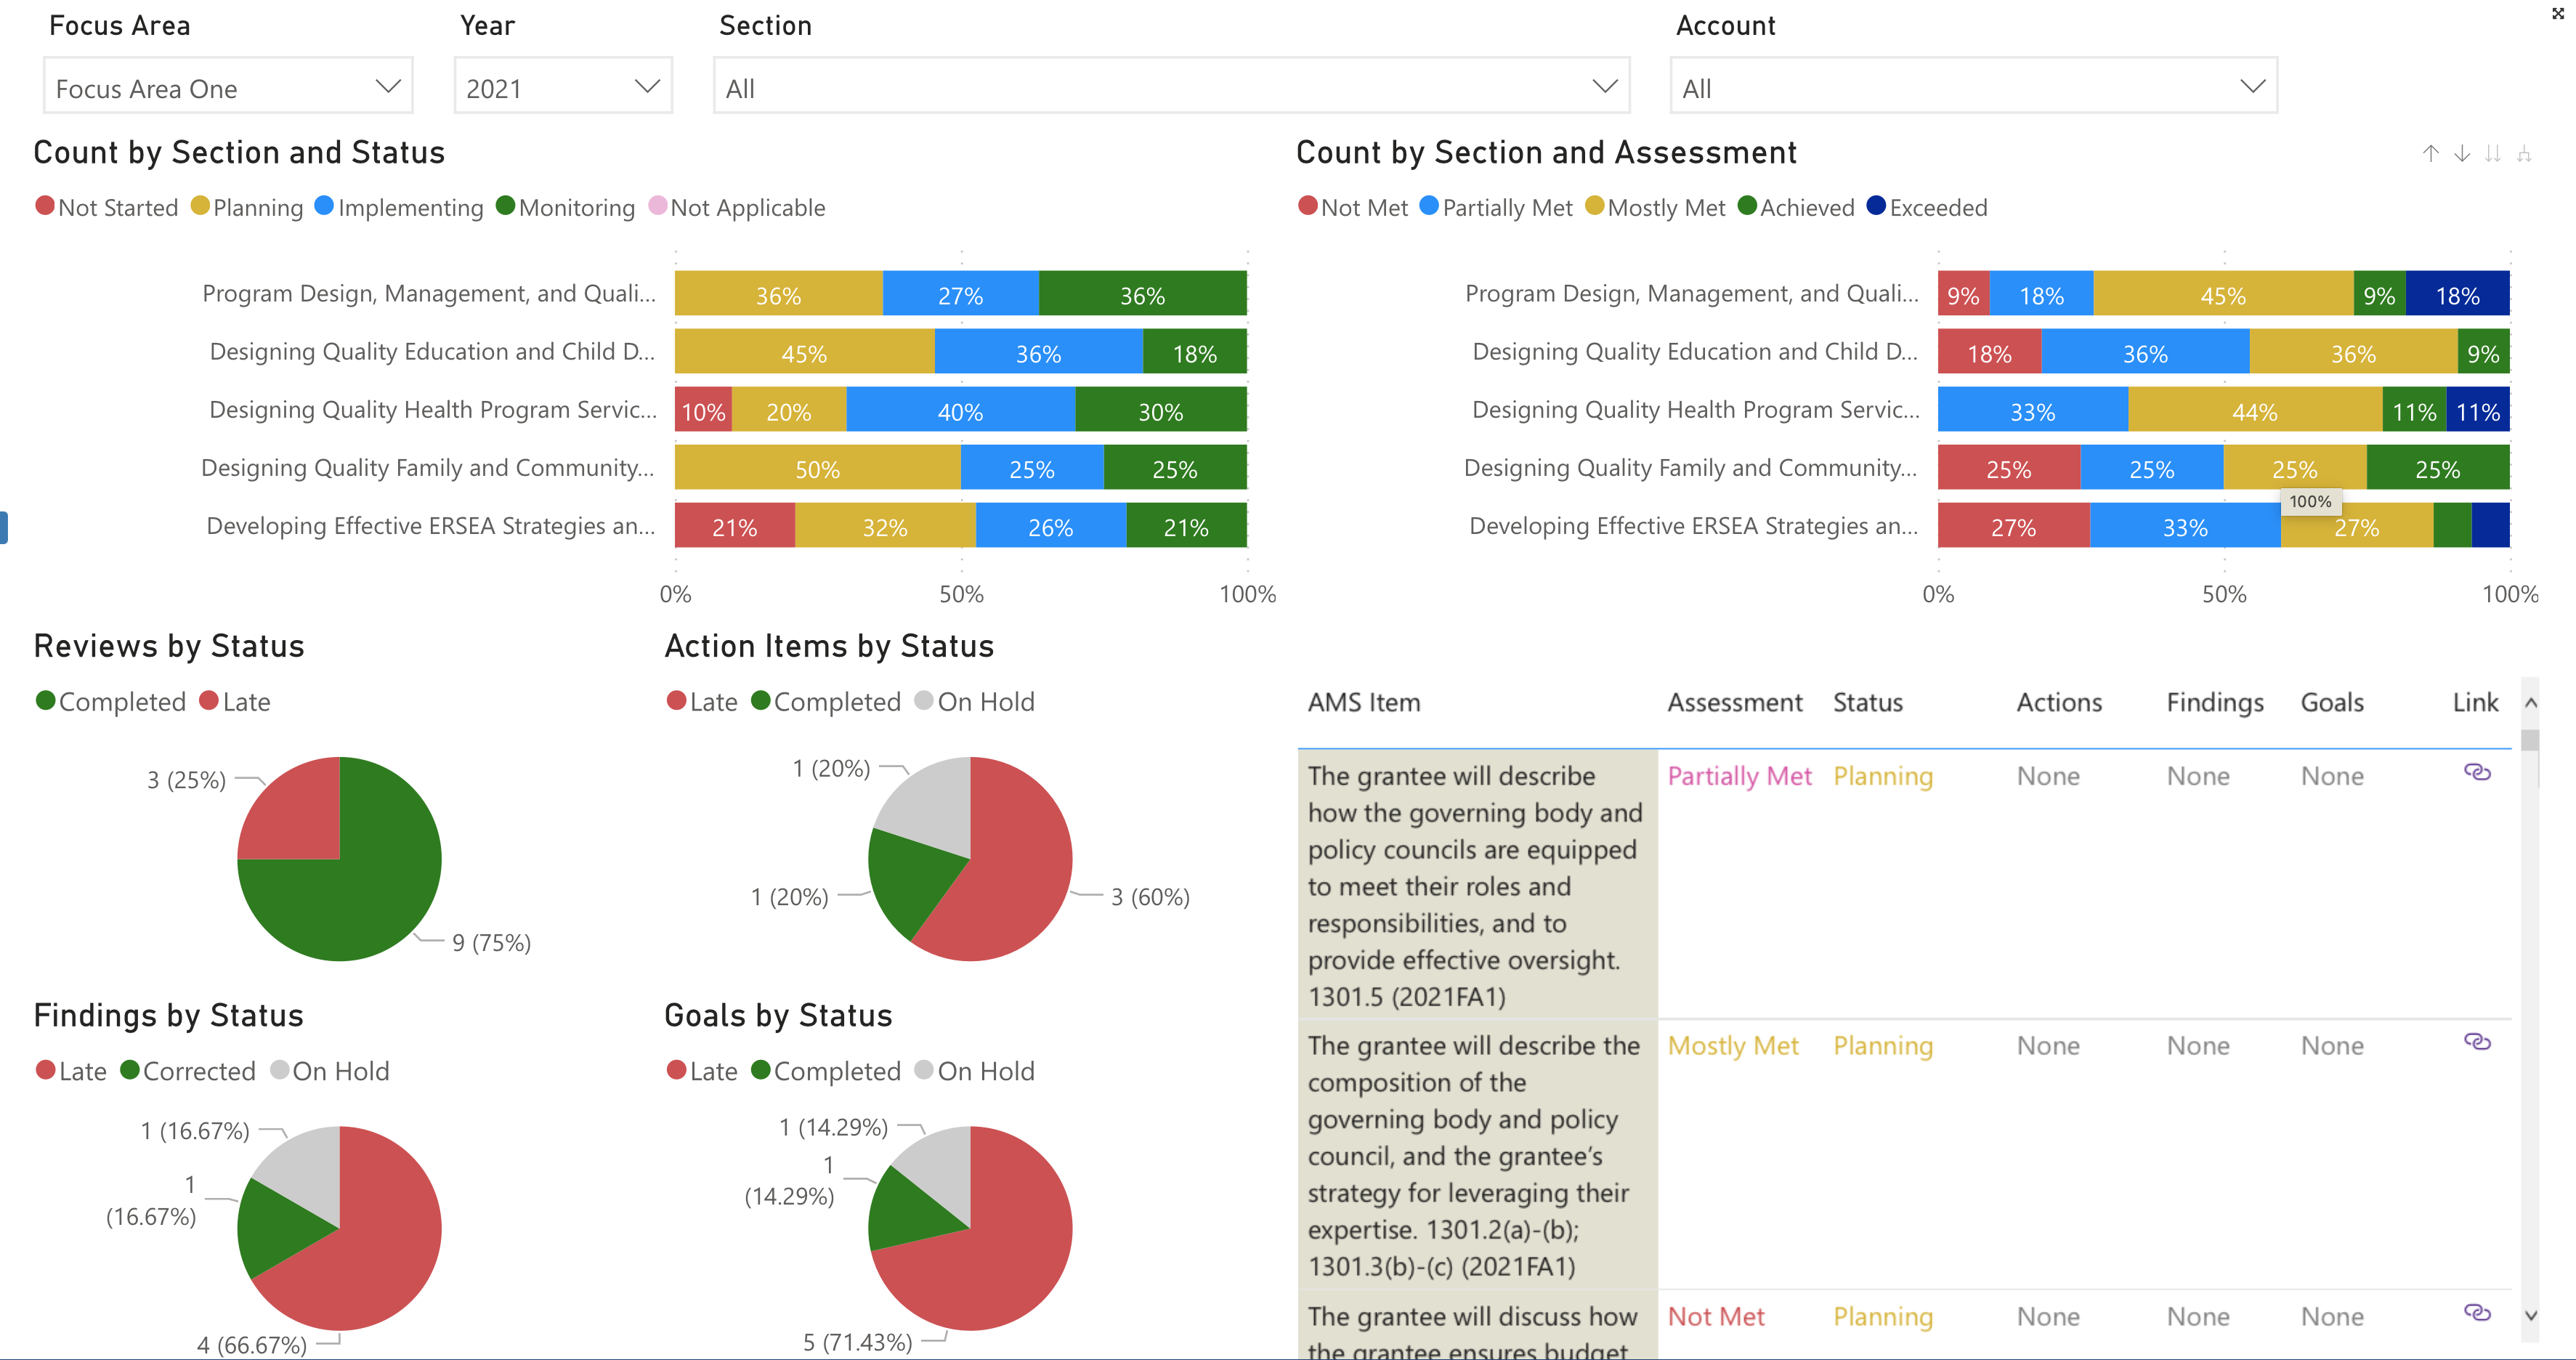
Task: Click 21% Not Started bar in ERSEA row
Action: 735,526
